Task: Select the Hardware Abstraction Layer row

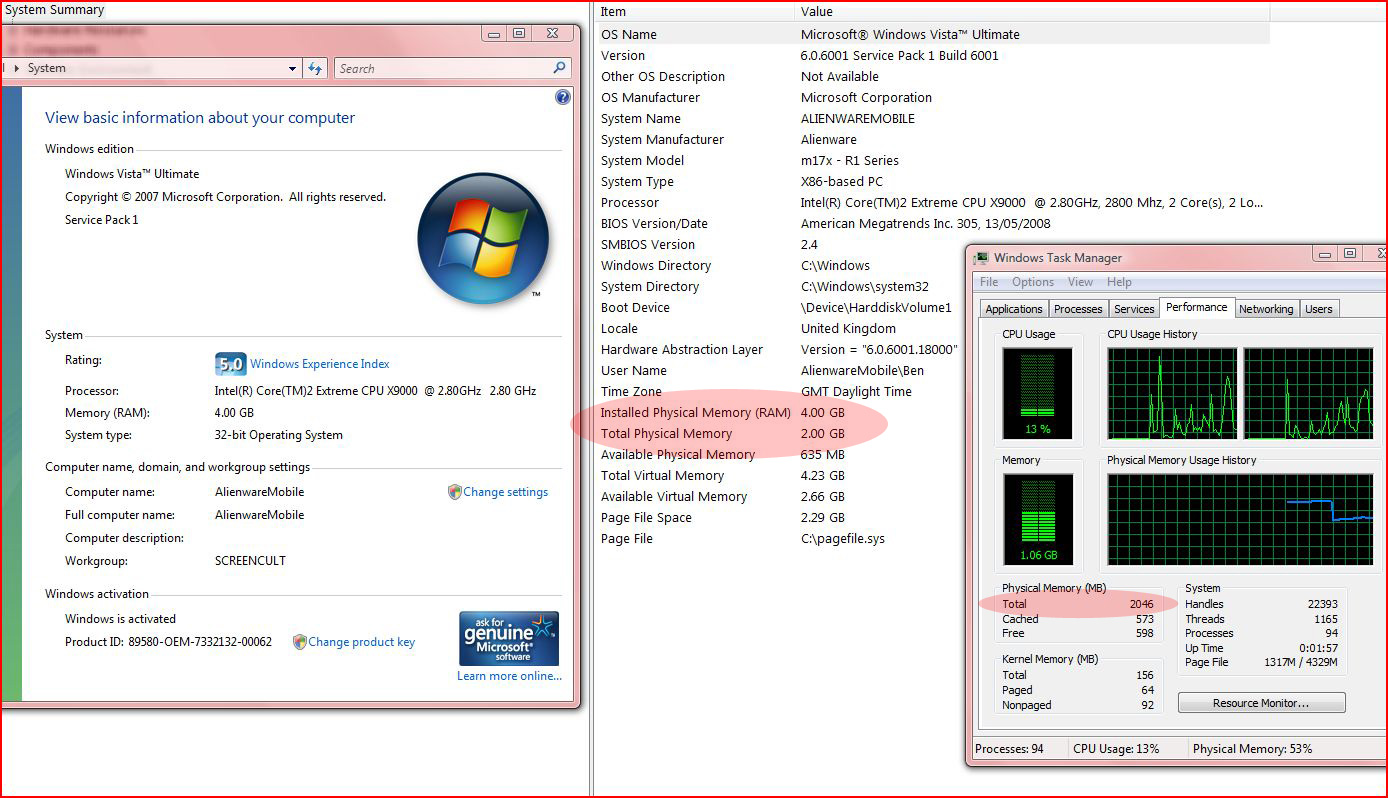Action: pos(781,349)
